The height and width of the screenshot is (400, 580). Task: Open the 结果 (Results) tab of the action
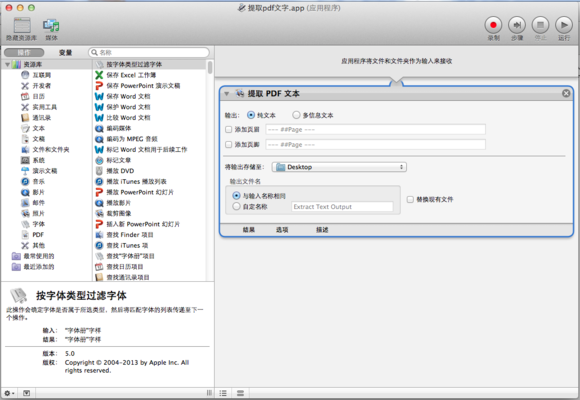tap(249, 230)
